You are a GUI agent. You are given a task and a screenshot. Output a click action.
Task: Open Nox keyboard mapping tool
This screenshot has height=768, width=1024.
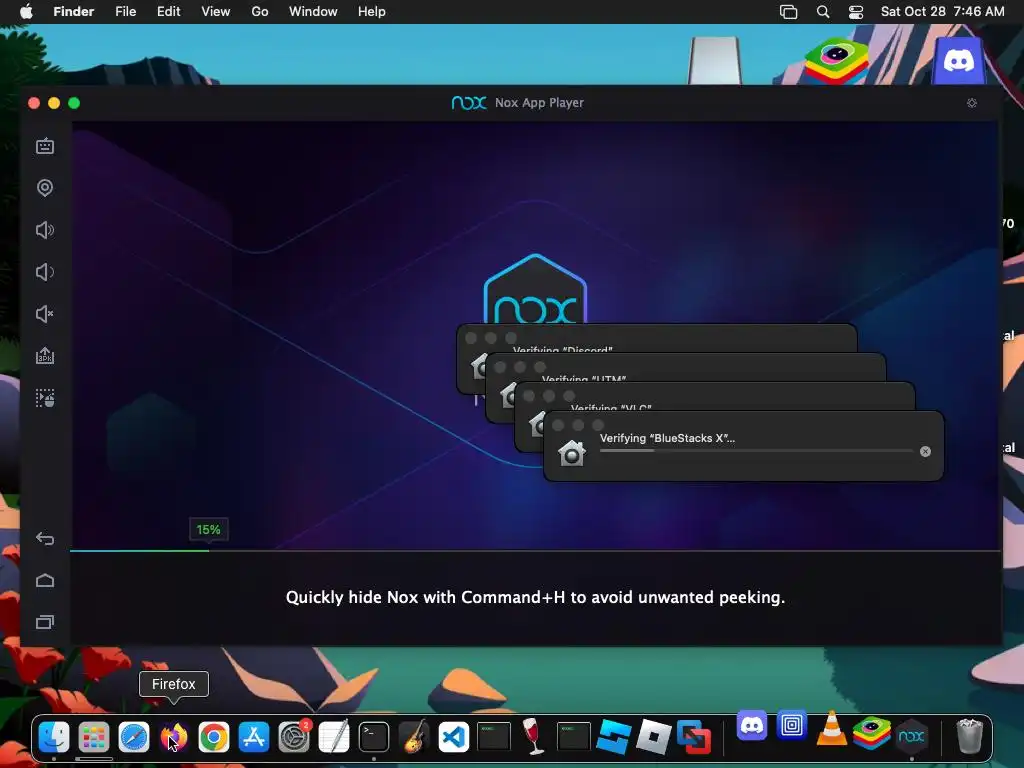pyautogui.click(x=45, y=146)
